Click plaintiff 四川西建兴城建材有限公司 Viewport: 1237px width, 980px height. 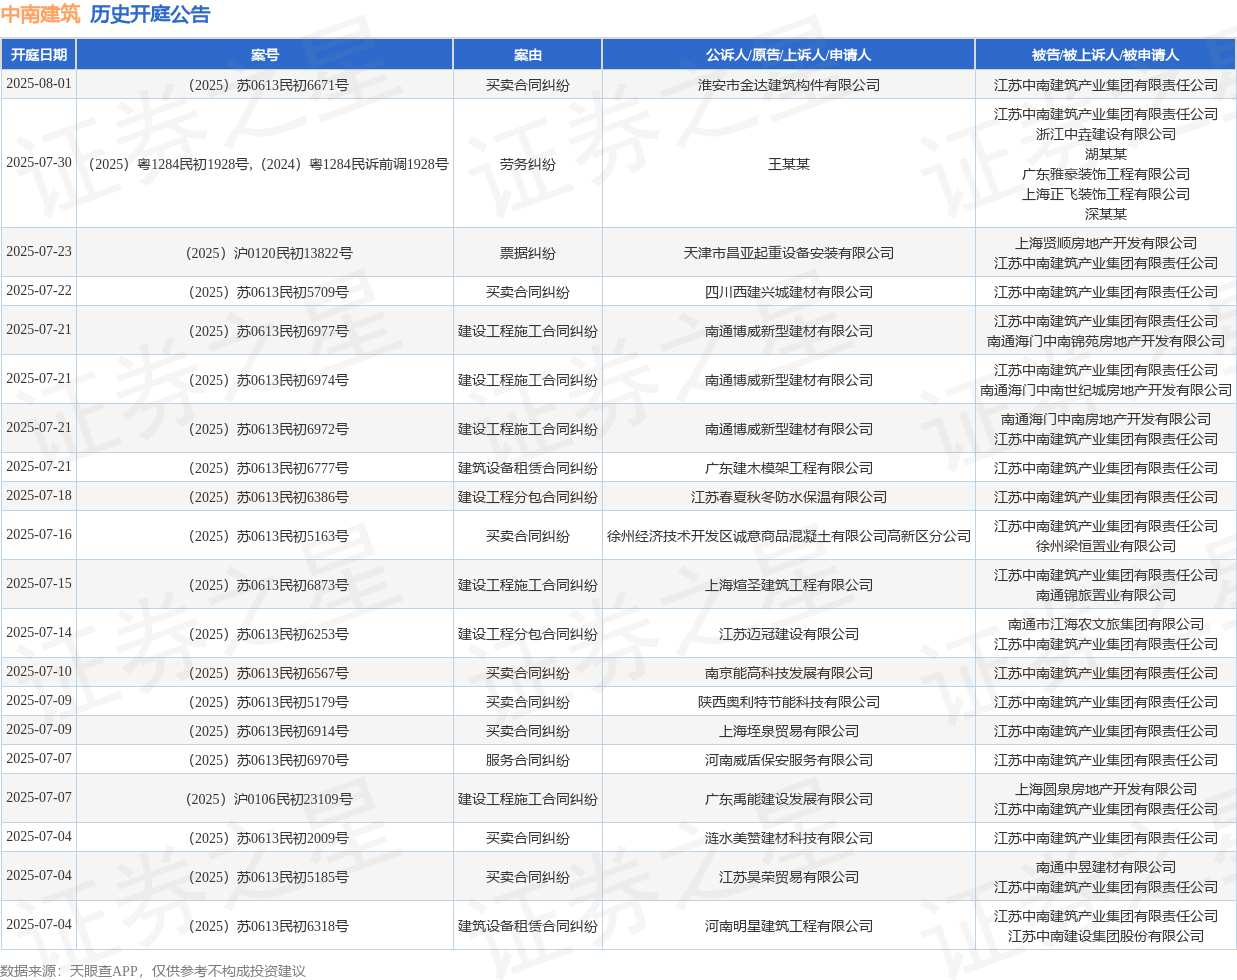[x=789, y=292]
